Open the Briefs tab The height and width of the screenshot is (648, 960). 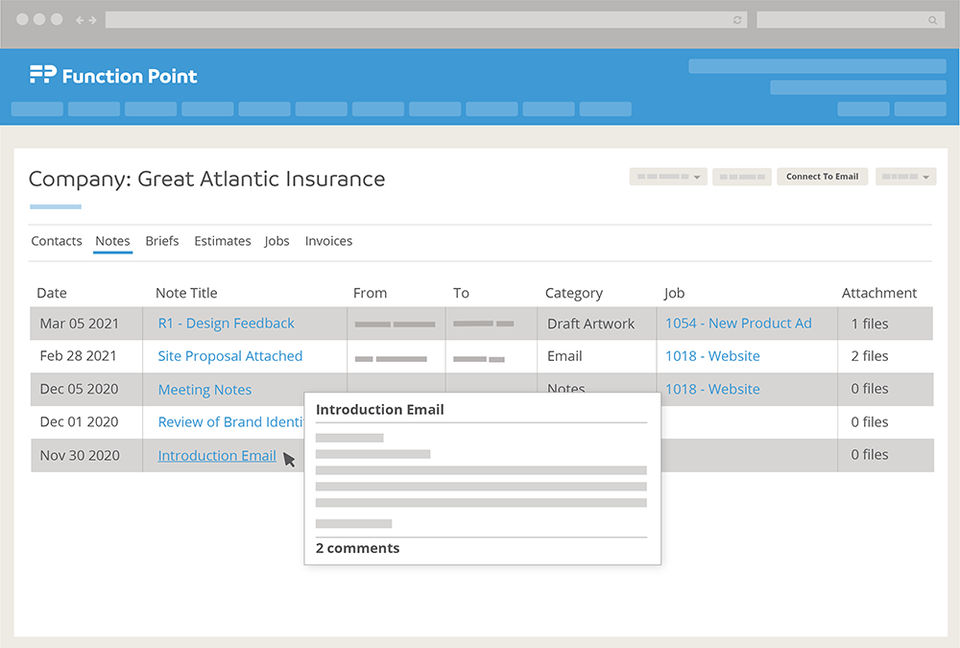coord(162,241)
